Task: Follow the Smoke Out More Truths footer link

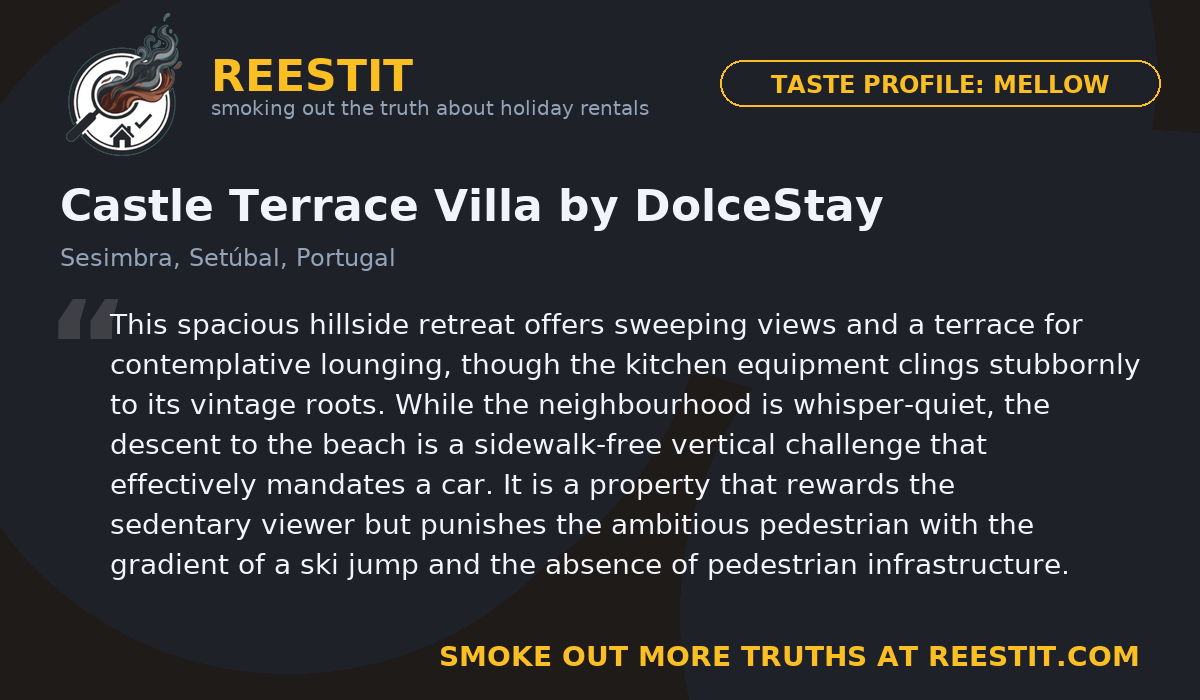Action: point(788,657)
